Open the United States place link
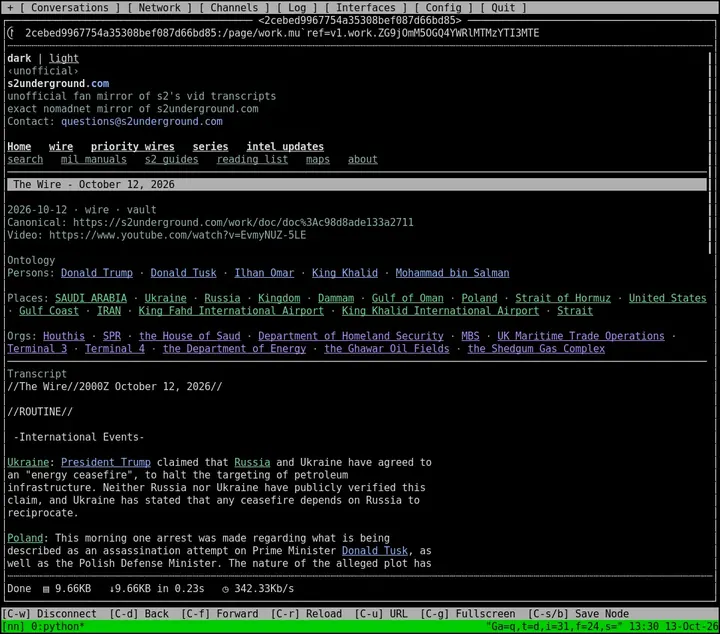The height and width of the screenshot is (634, 720). click(x=668, y=298)
